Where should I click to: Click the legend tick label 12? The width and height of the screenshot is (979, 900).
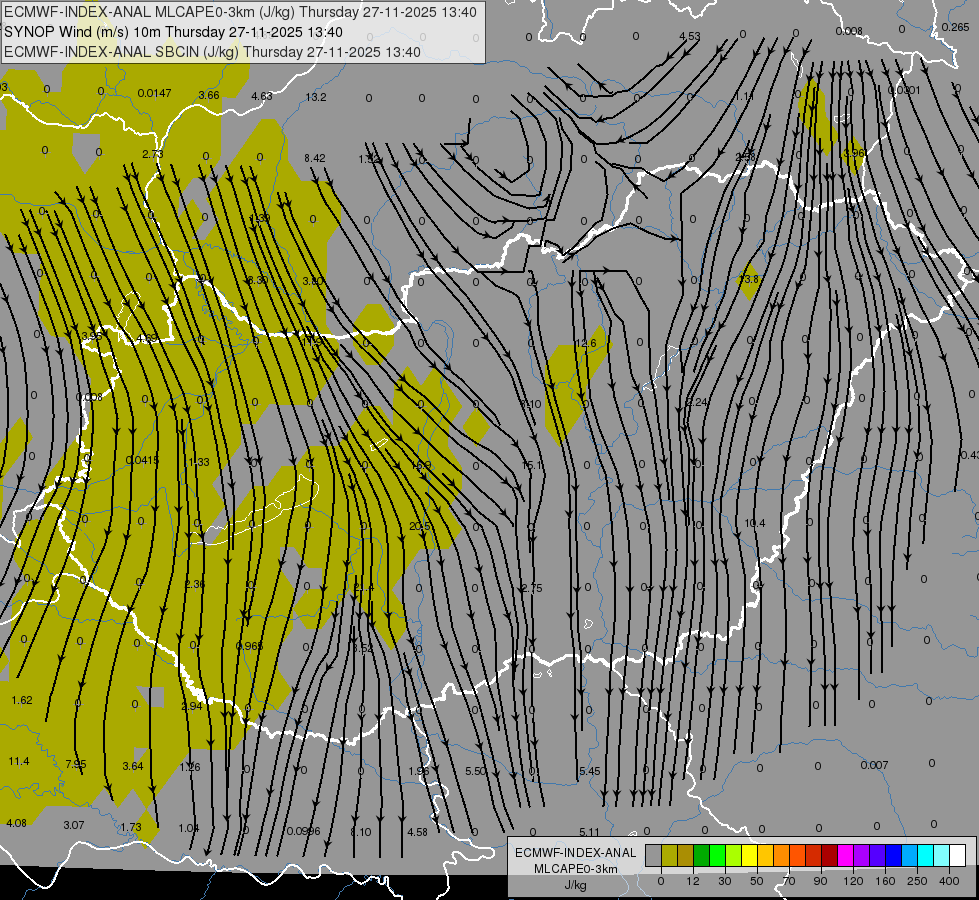[692, 881]
